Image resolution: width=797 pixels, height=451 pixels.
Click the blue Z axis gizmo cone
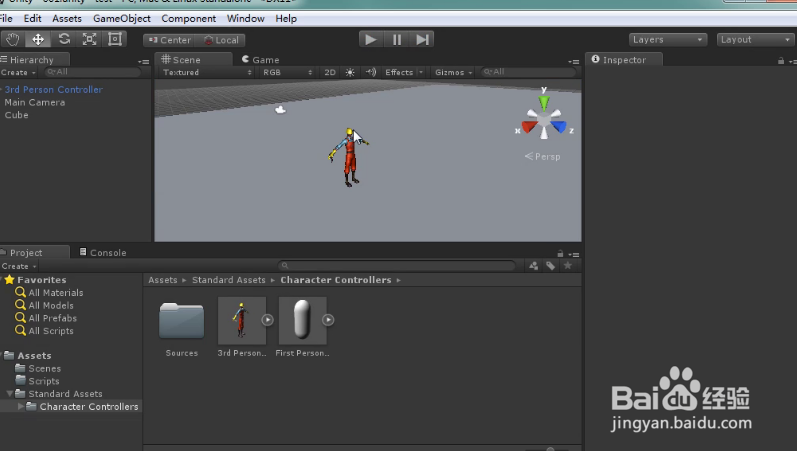click(558, 126)
